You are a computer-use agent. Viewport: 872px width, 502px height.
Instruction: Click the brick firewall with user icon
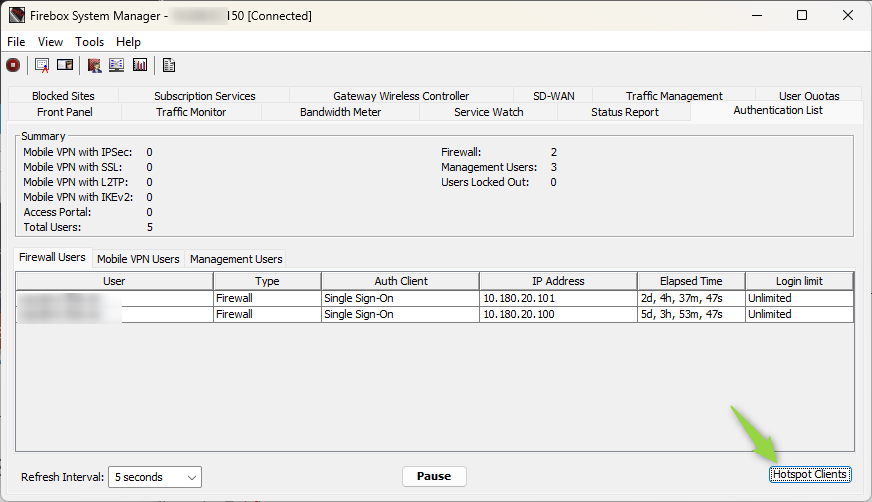tap(95, 65)
